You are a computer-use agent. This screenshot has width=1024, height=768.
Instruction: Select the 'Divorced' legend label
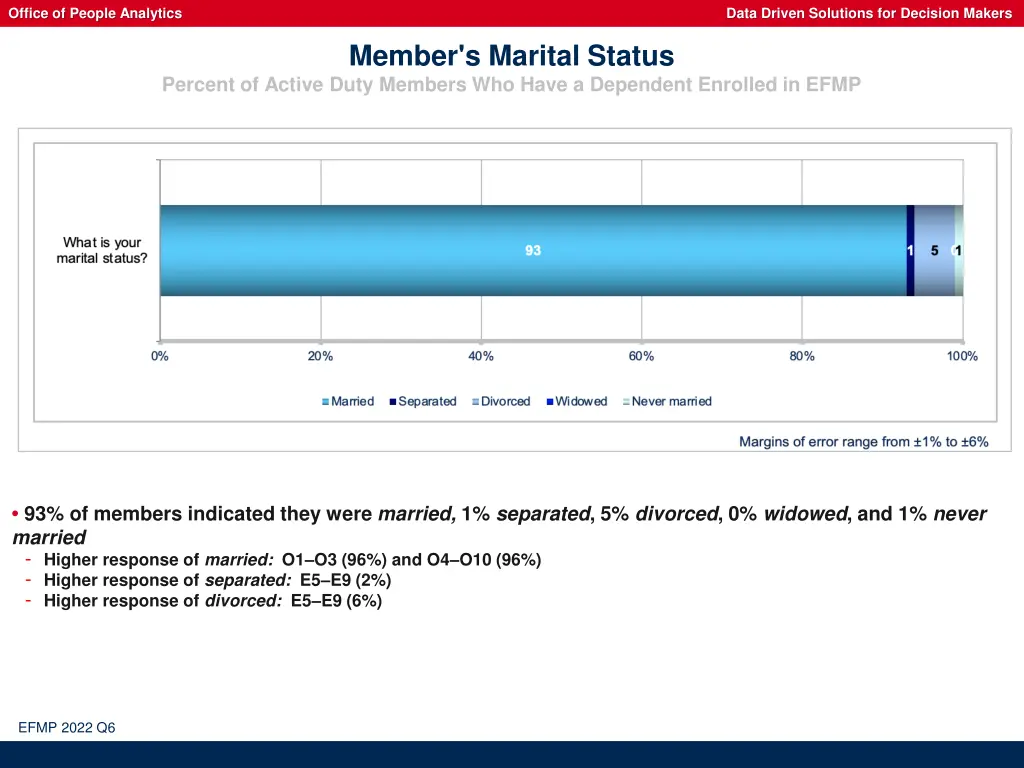pos(505,402)
